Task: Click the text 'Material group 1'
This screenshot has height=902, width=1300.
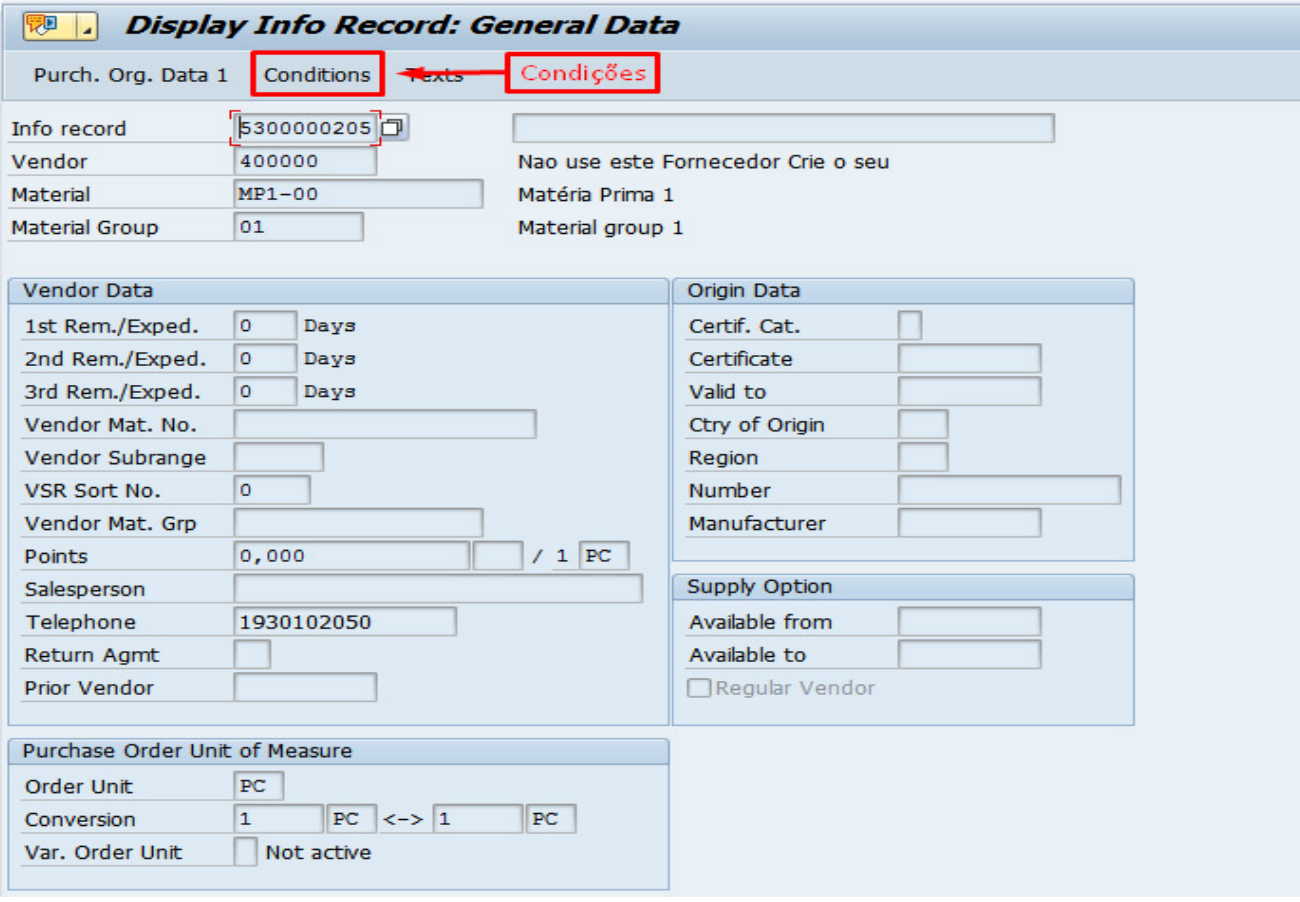Action: pyautogui.click(x=600, y=228)
